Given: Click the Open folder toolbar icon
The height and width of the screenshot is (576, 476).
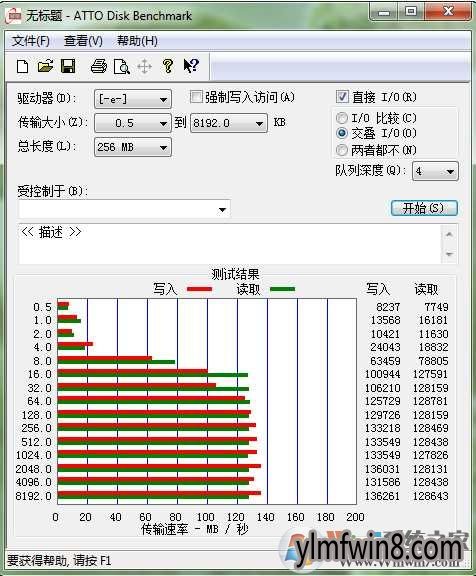Looking at the screenshot, I should tap(45, 66).
